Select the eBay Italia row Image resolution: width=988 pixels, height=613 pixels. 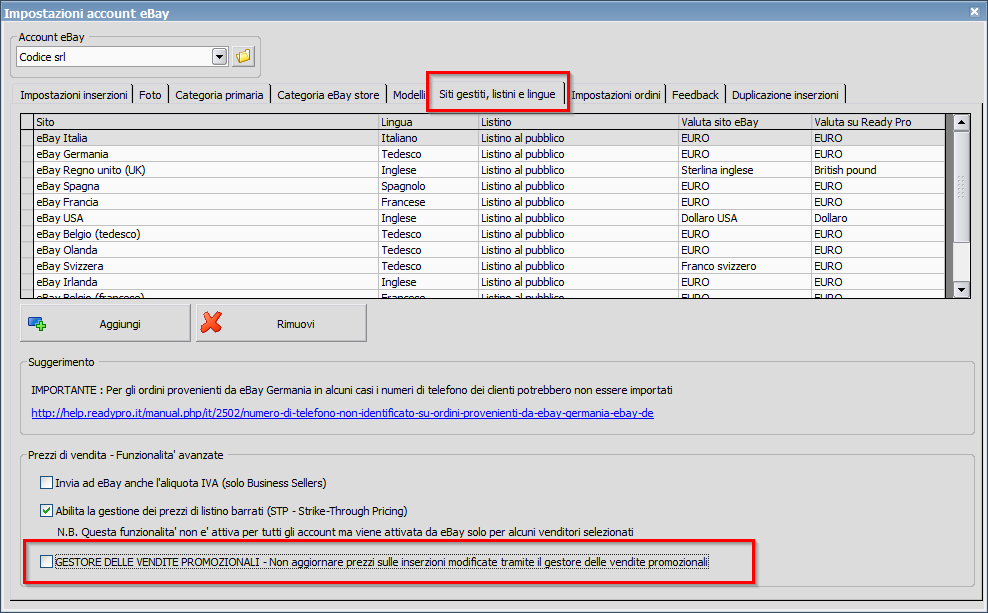483,138
